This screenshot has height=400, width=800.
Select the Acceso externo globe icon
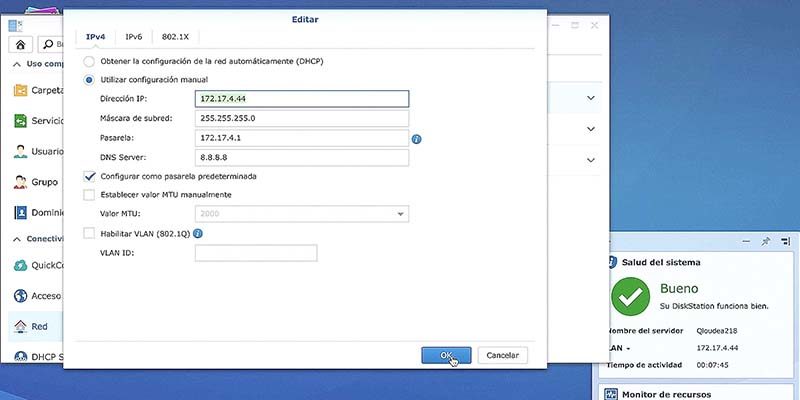pyautogui.click(x=20, y=296)
